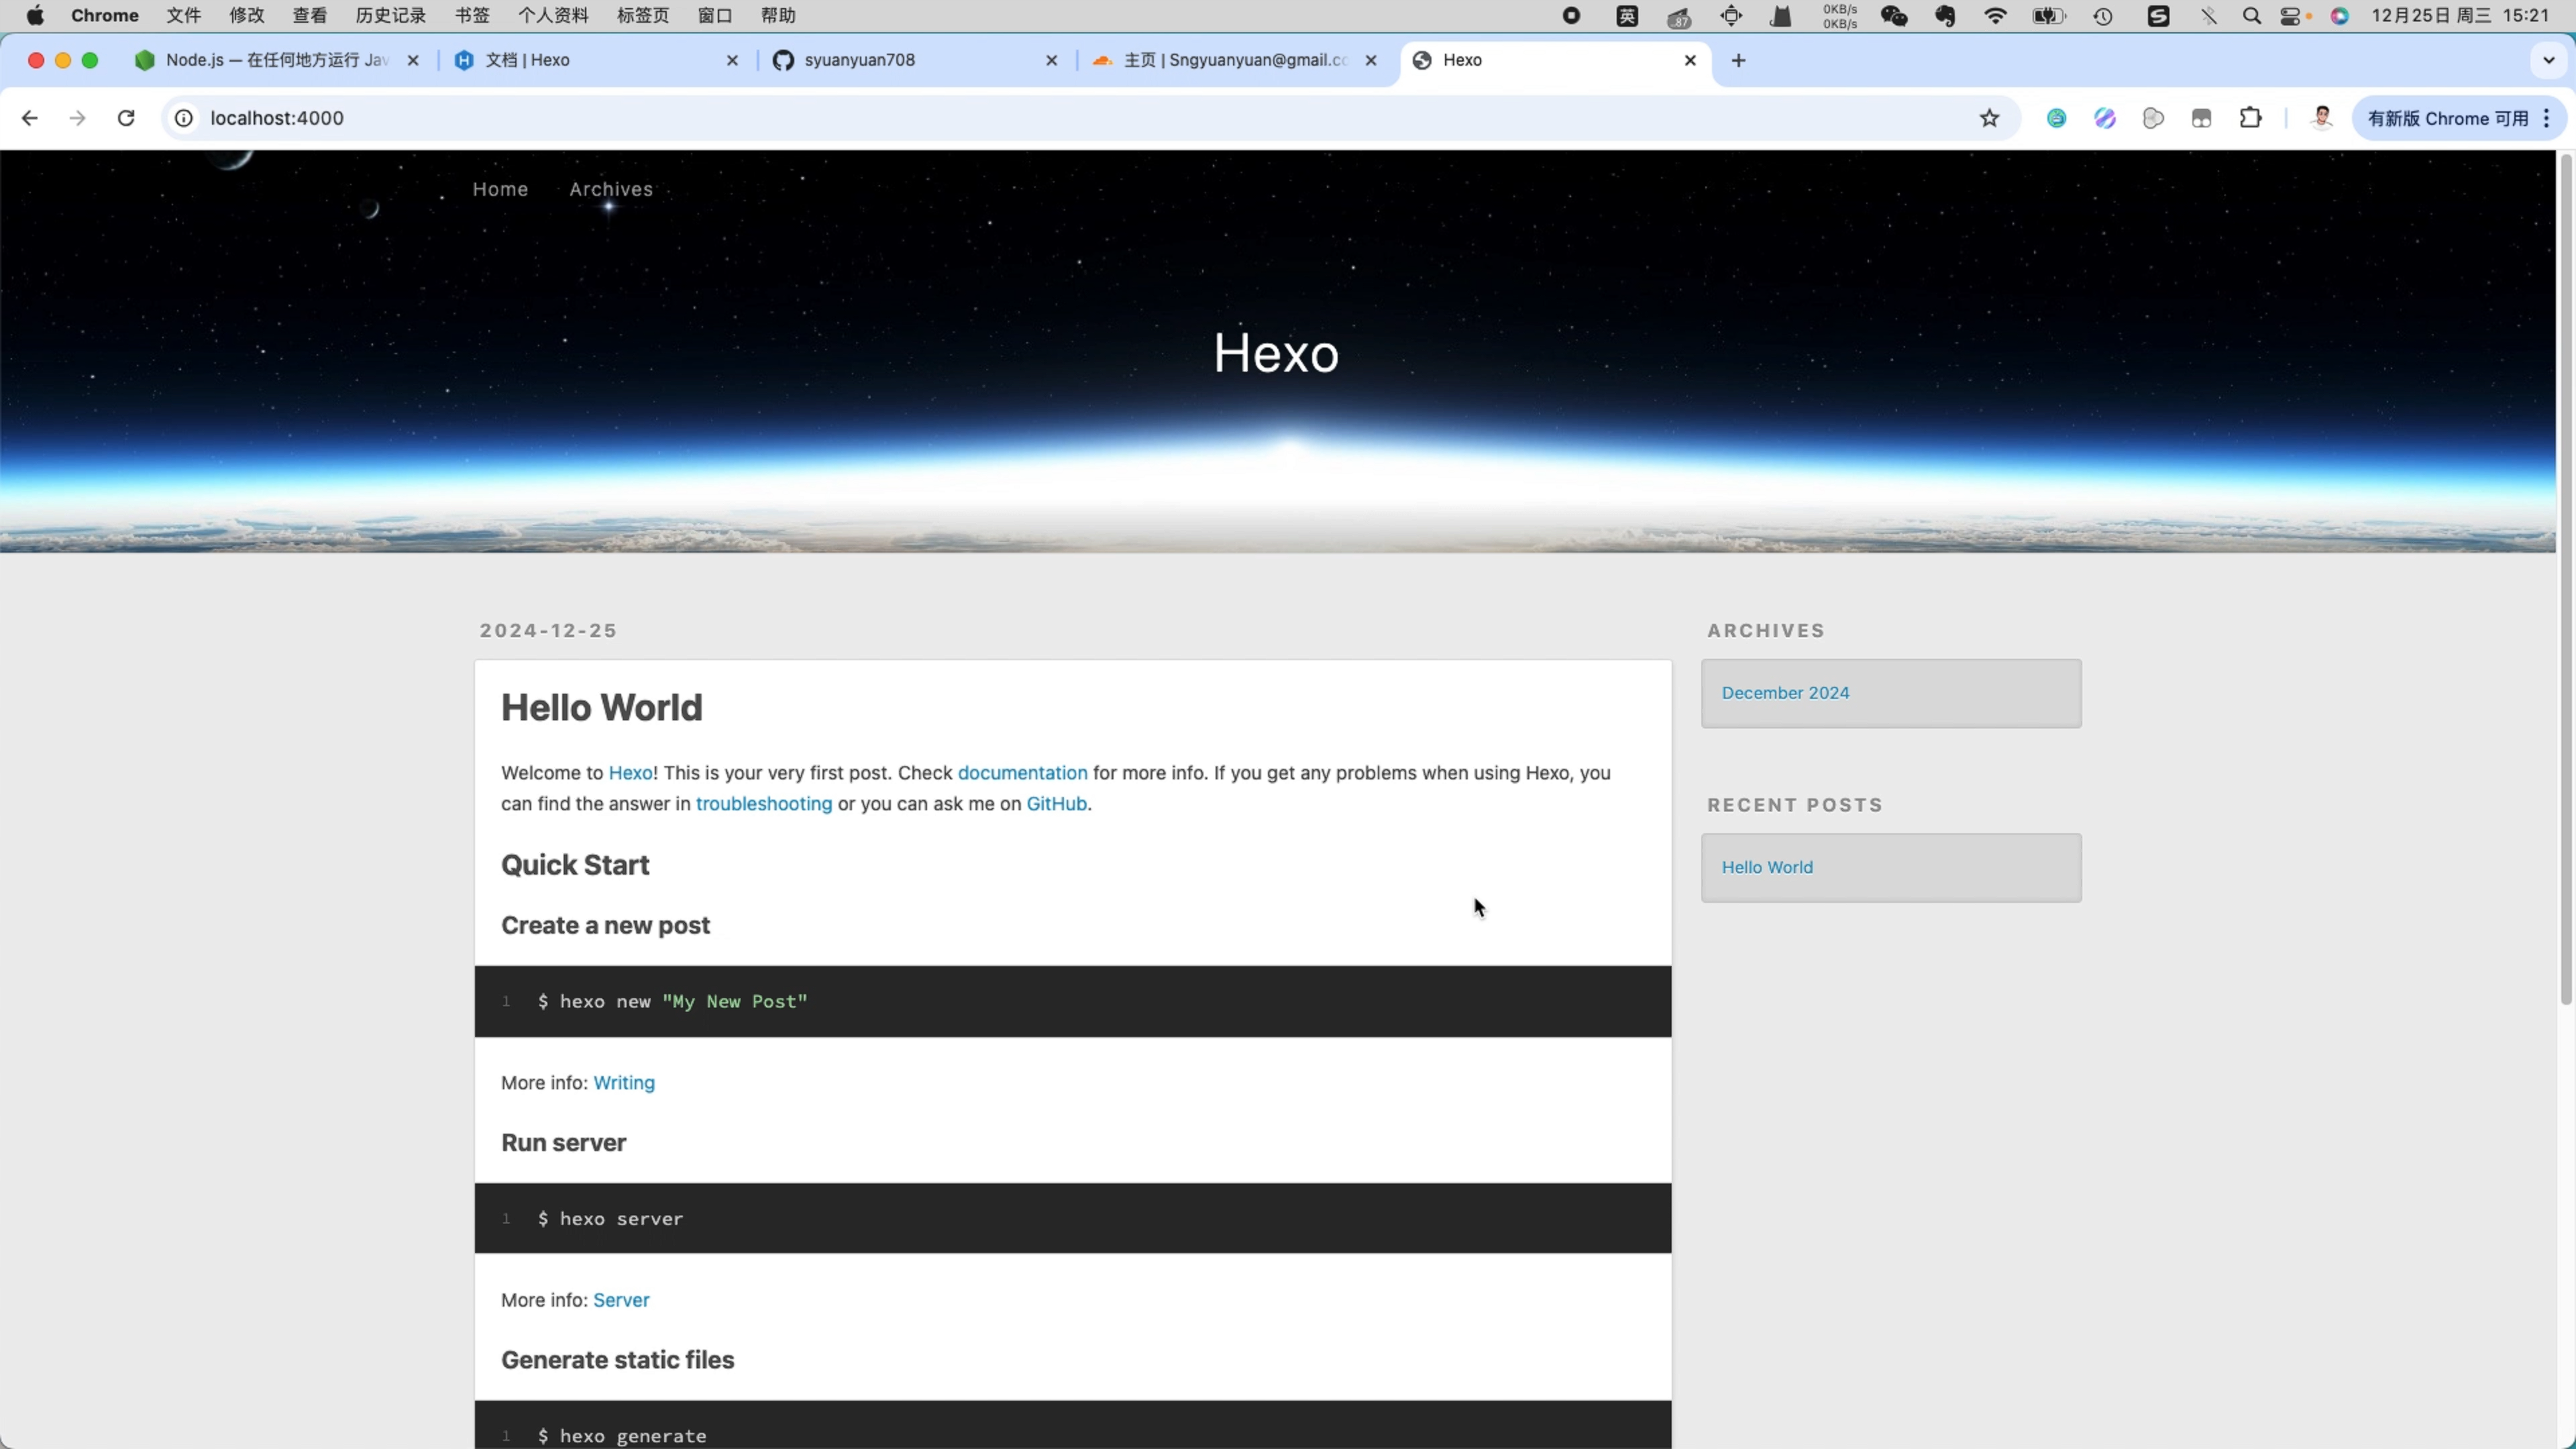Close the syuanyuan708 GitHub tab
Screen dimensions: 2576x1449
[1052, 60]
